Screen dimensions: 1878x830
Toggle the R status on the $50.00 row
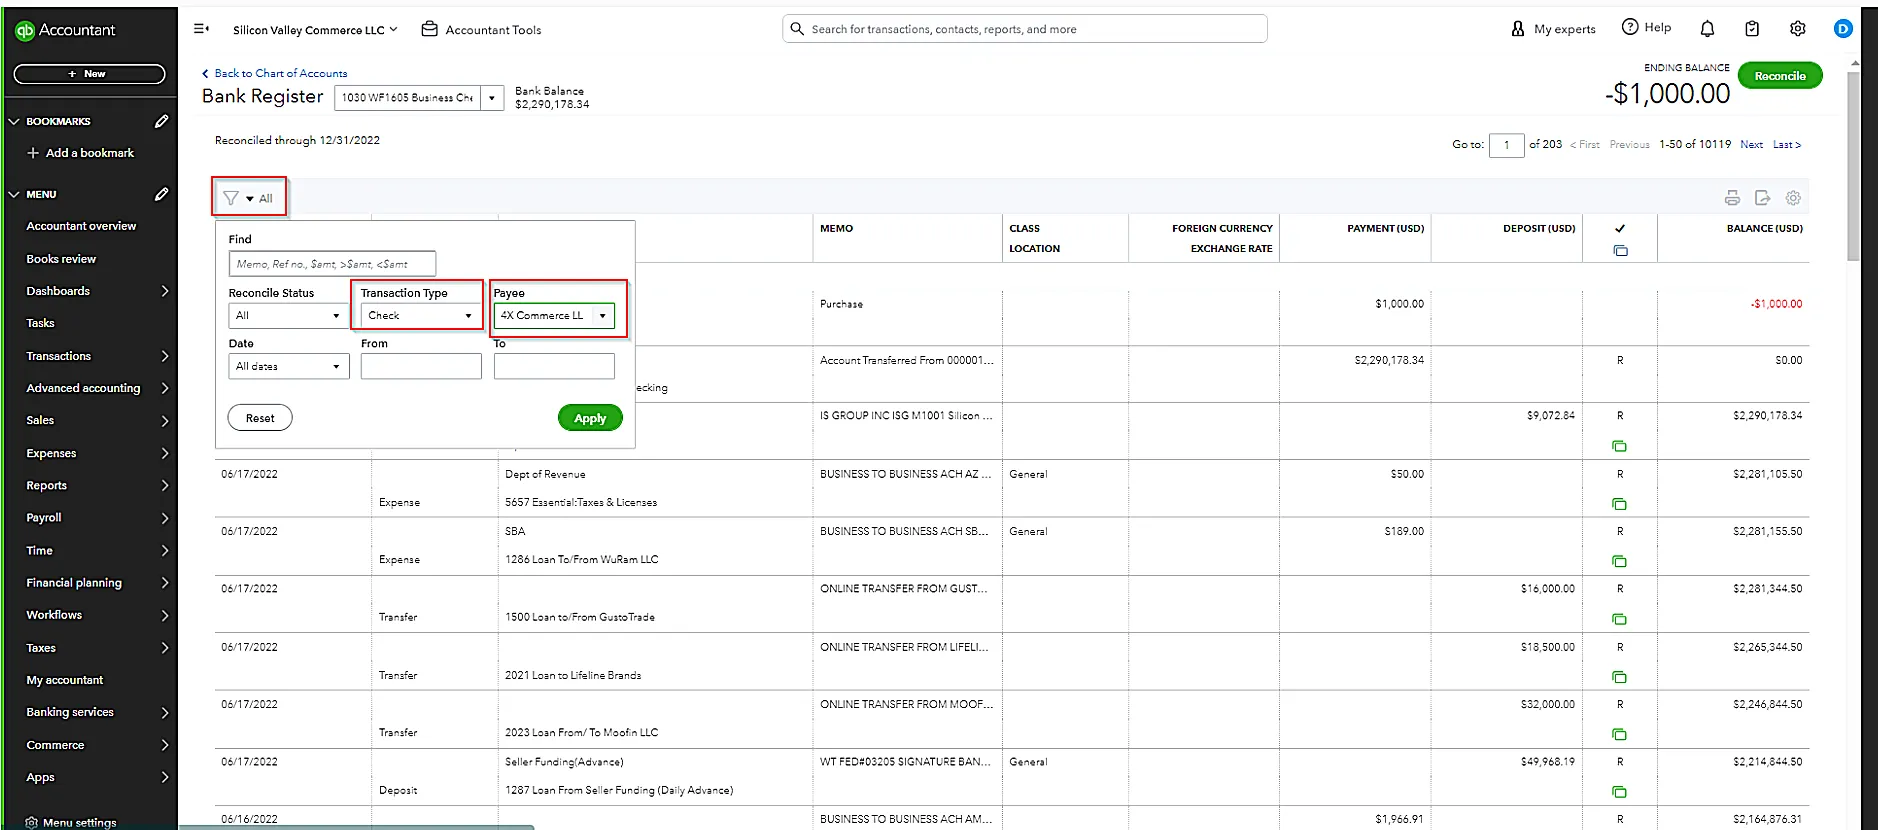(x=1620, y=474)
